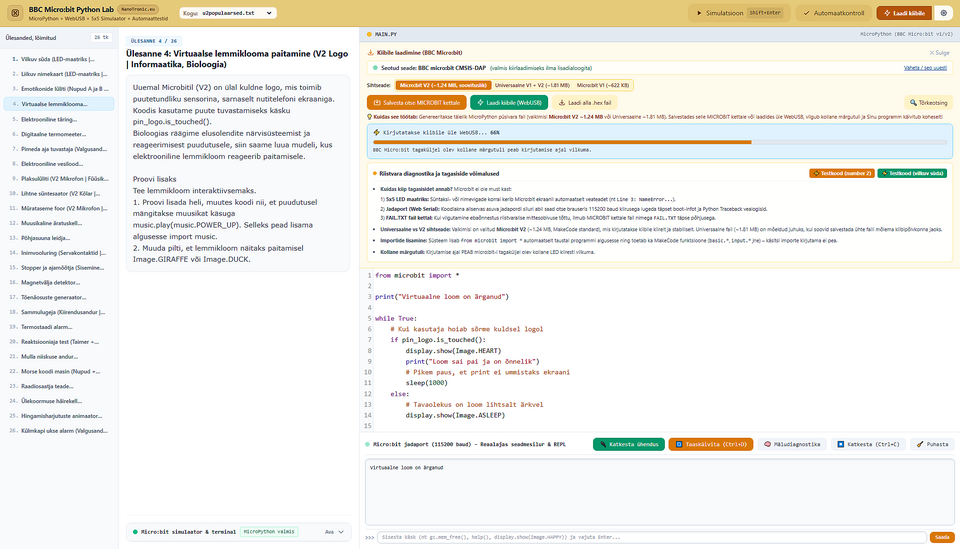This screenshot has width=960, height=549.
Task: Select target Micro:bit V2 (~1.24 MB)
Action: tap(443, 85)
